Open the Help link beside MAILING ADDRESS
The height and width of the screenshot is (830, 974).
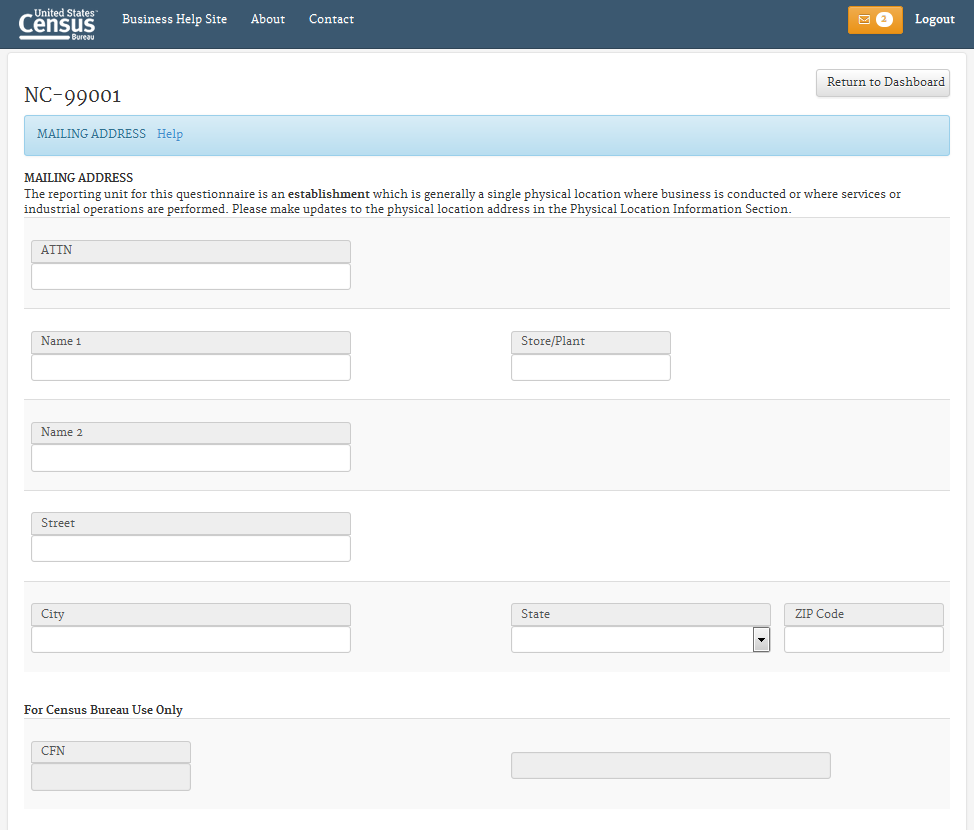[170, 134]
